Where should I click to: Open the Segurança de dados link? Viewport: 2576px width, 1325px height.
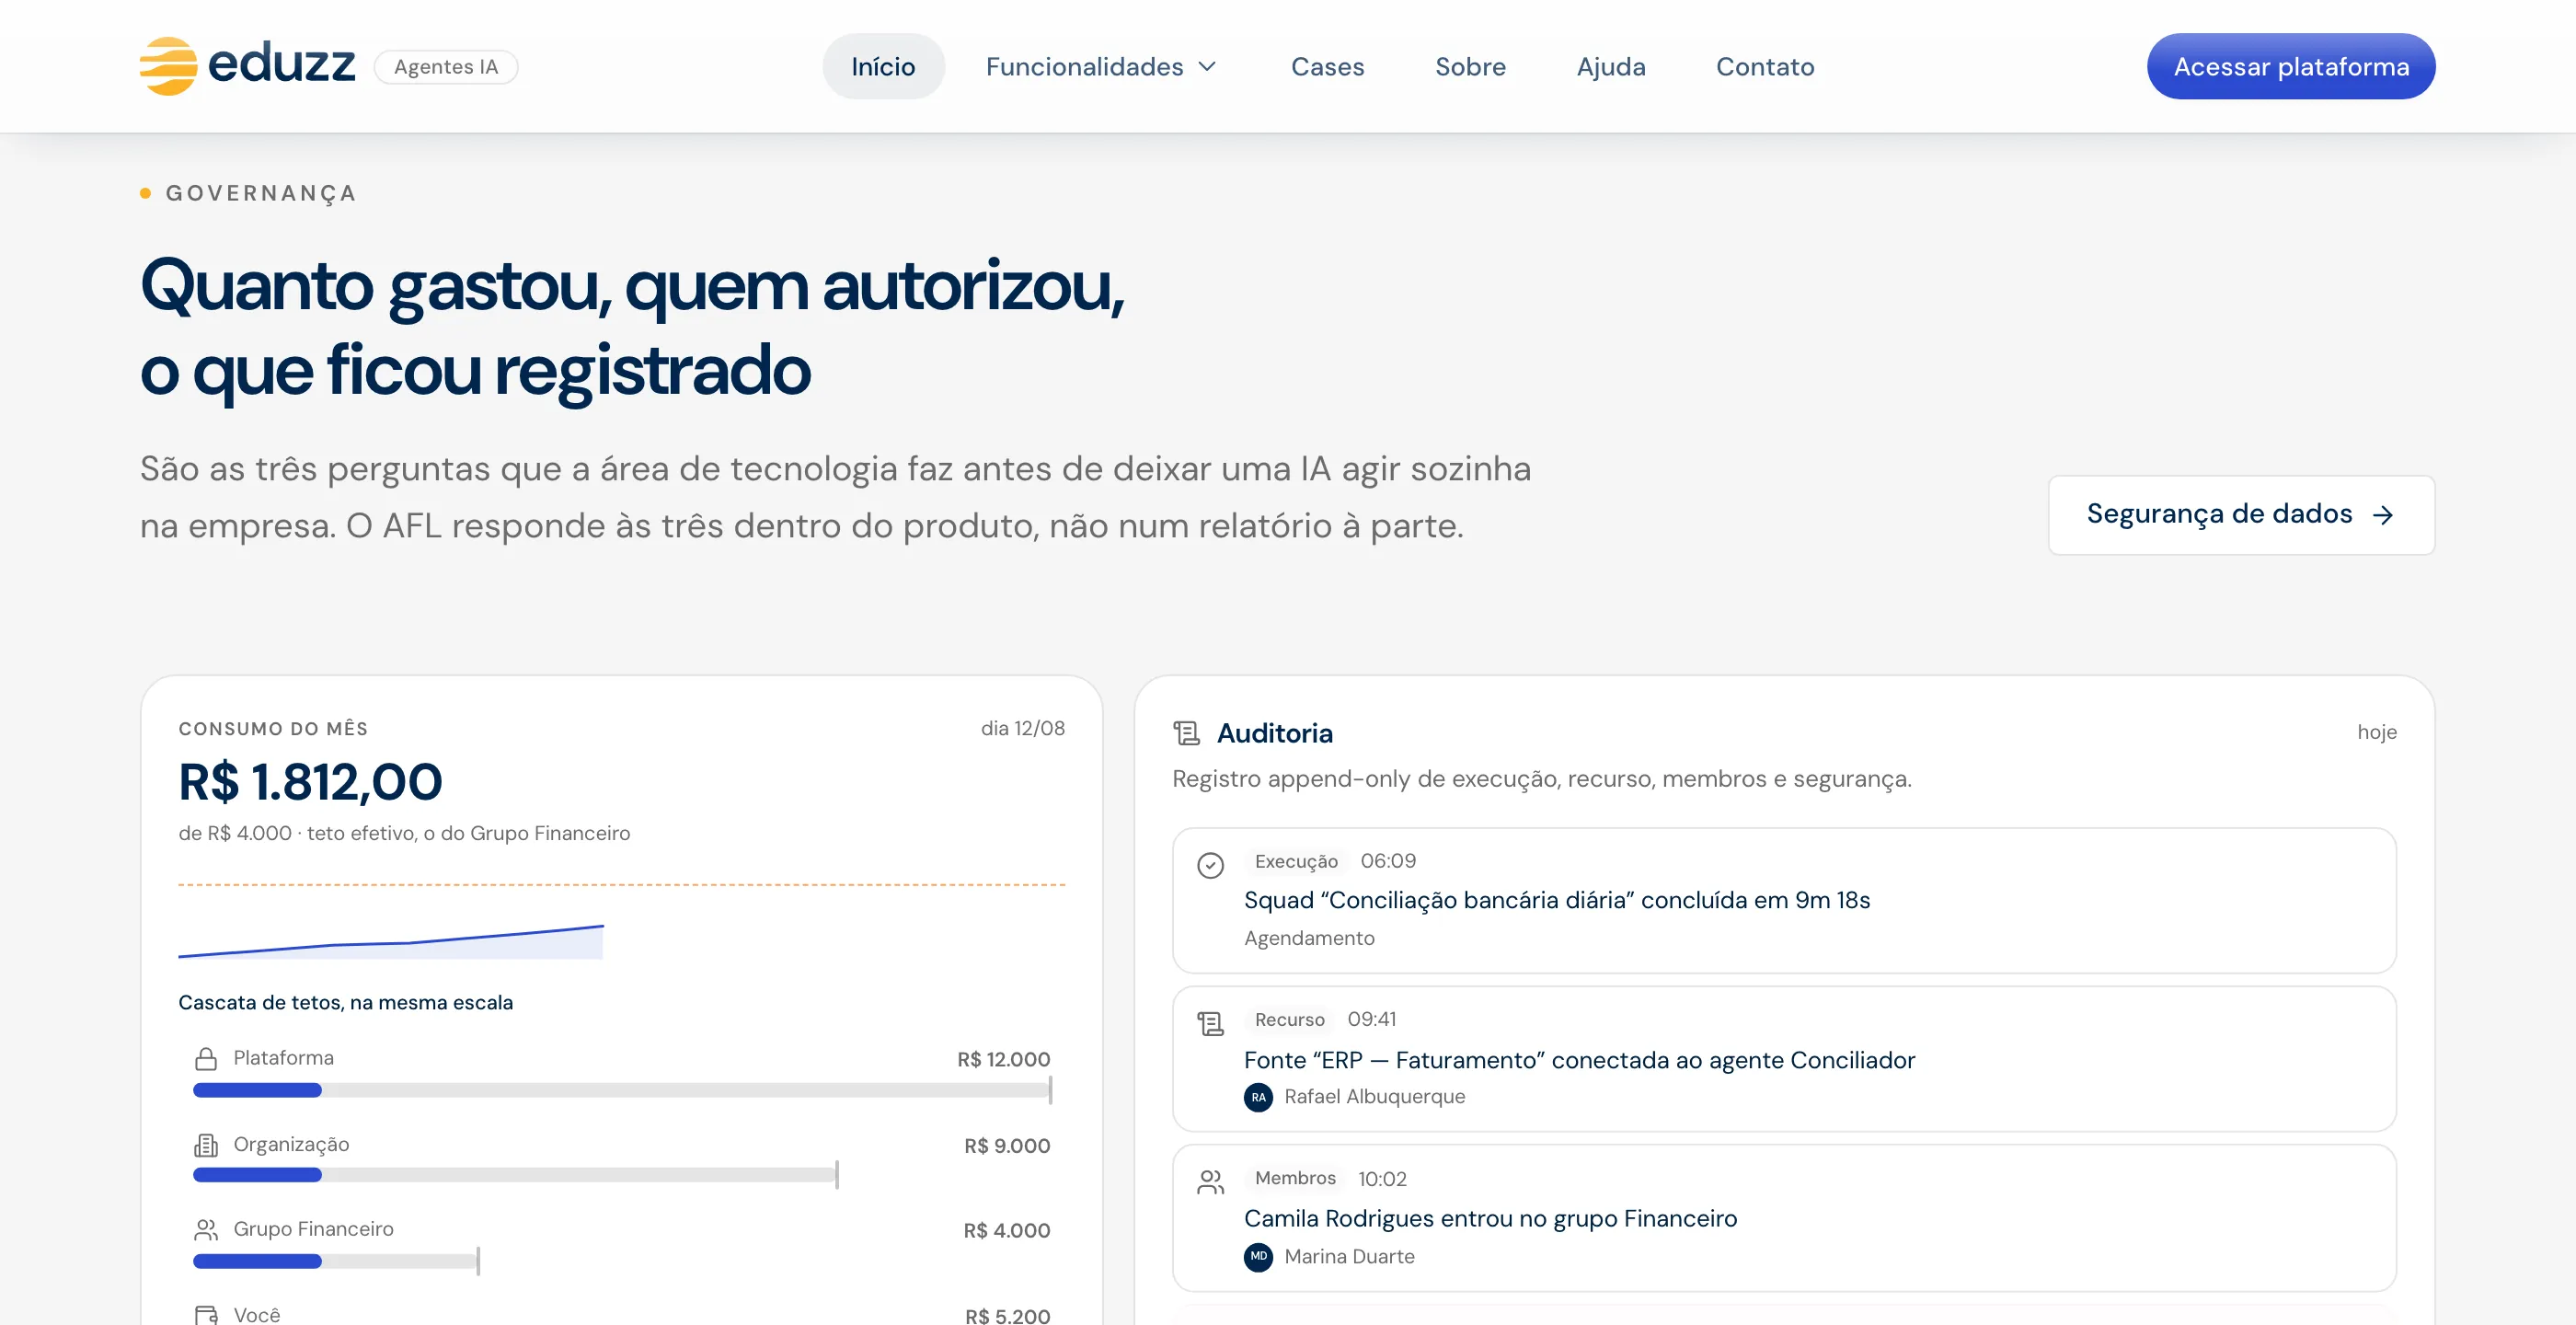point(2241,515)
